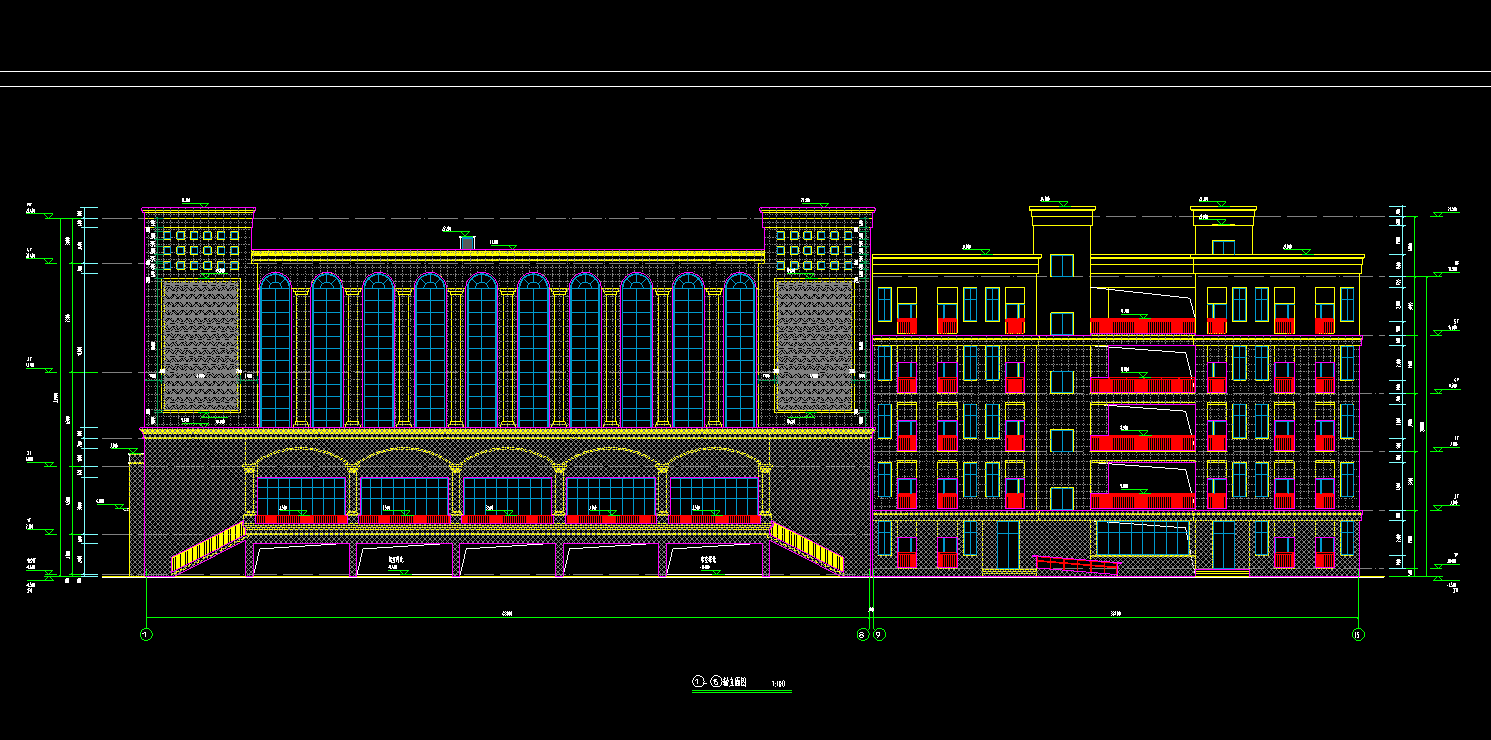
Task: Click the 1:100 scale label
Action: coord(778,685)
